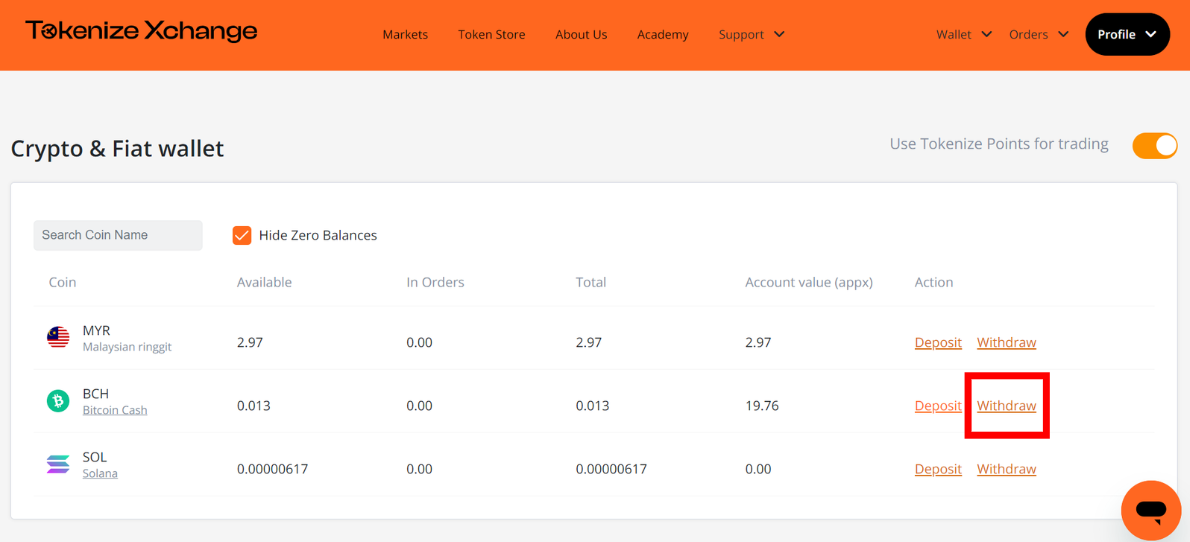Viewport: 1190px width, 542px height.
Task: Click the Tokenize Xchange logo
Action: pos(141,31)
